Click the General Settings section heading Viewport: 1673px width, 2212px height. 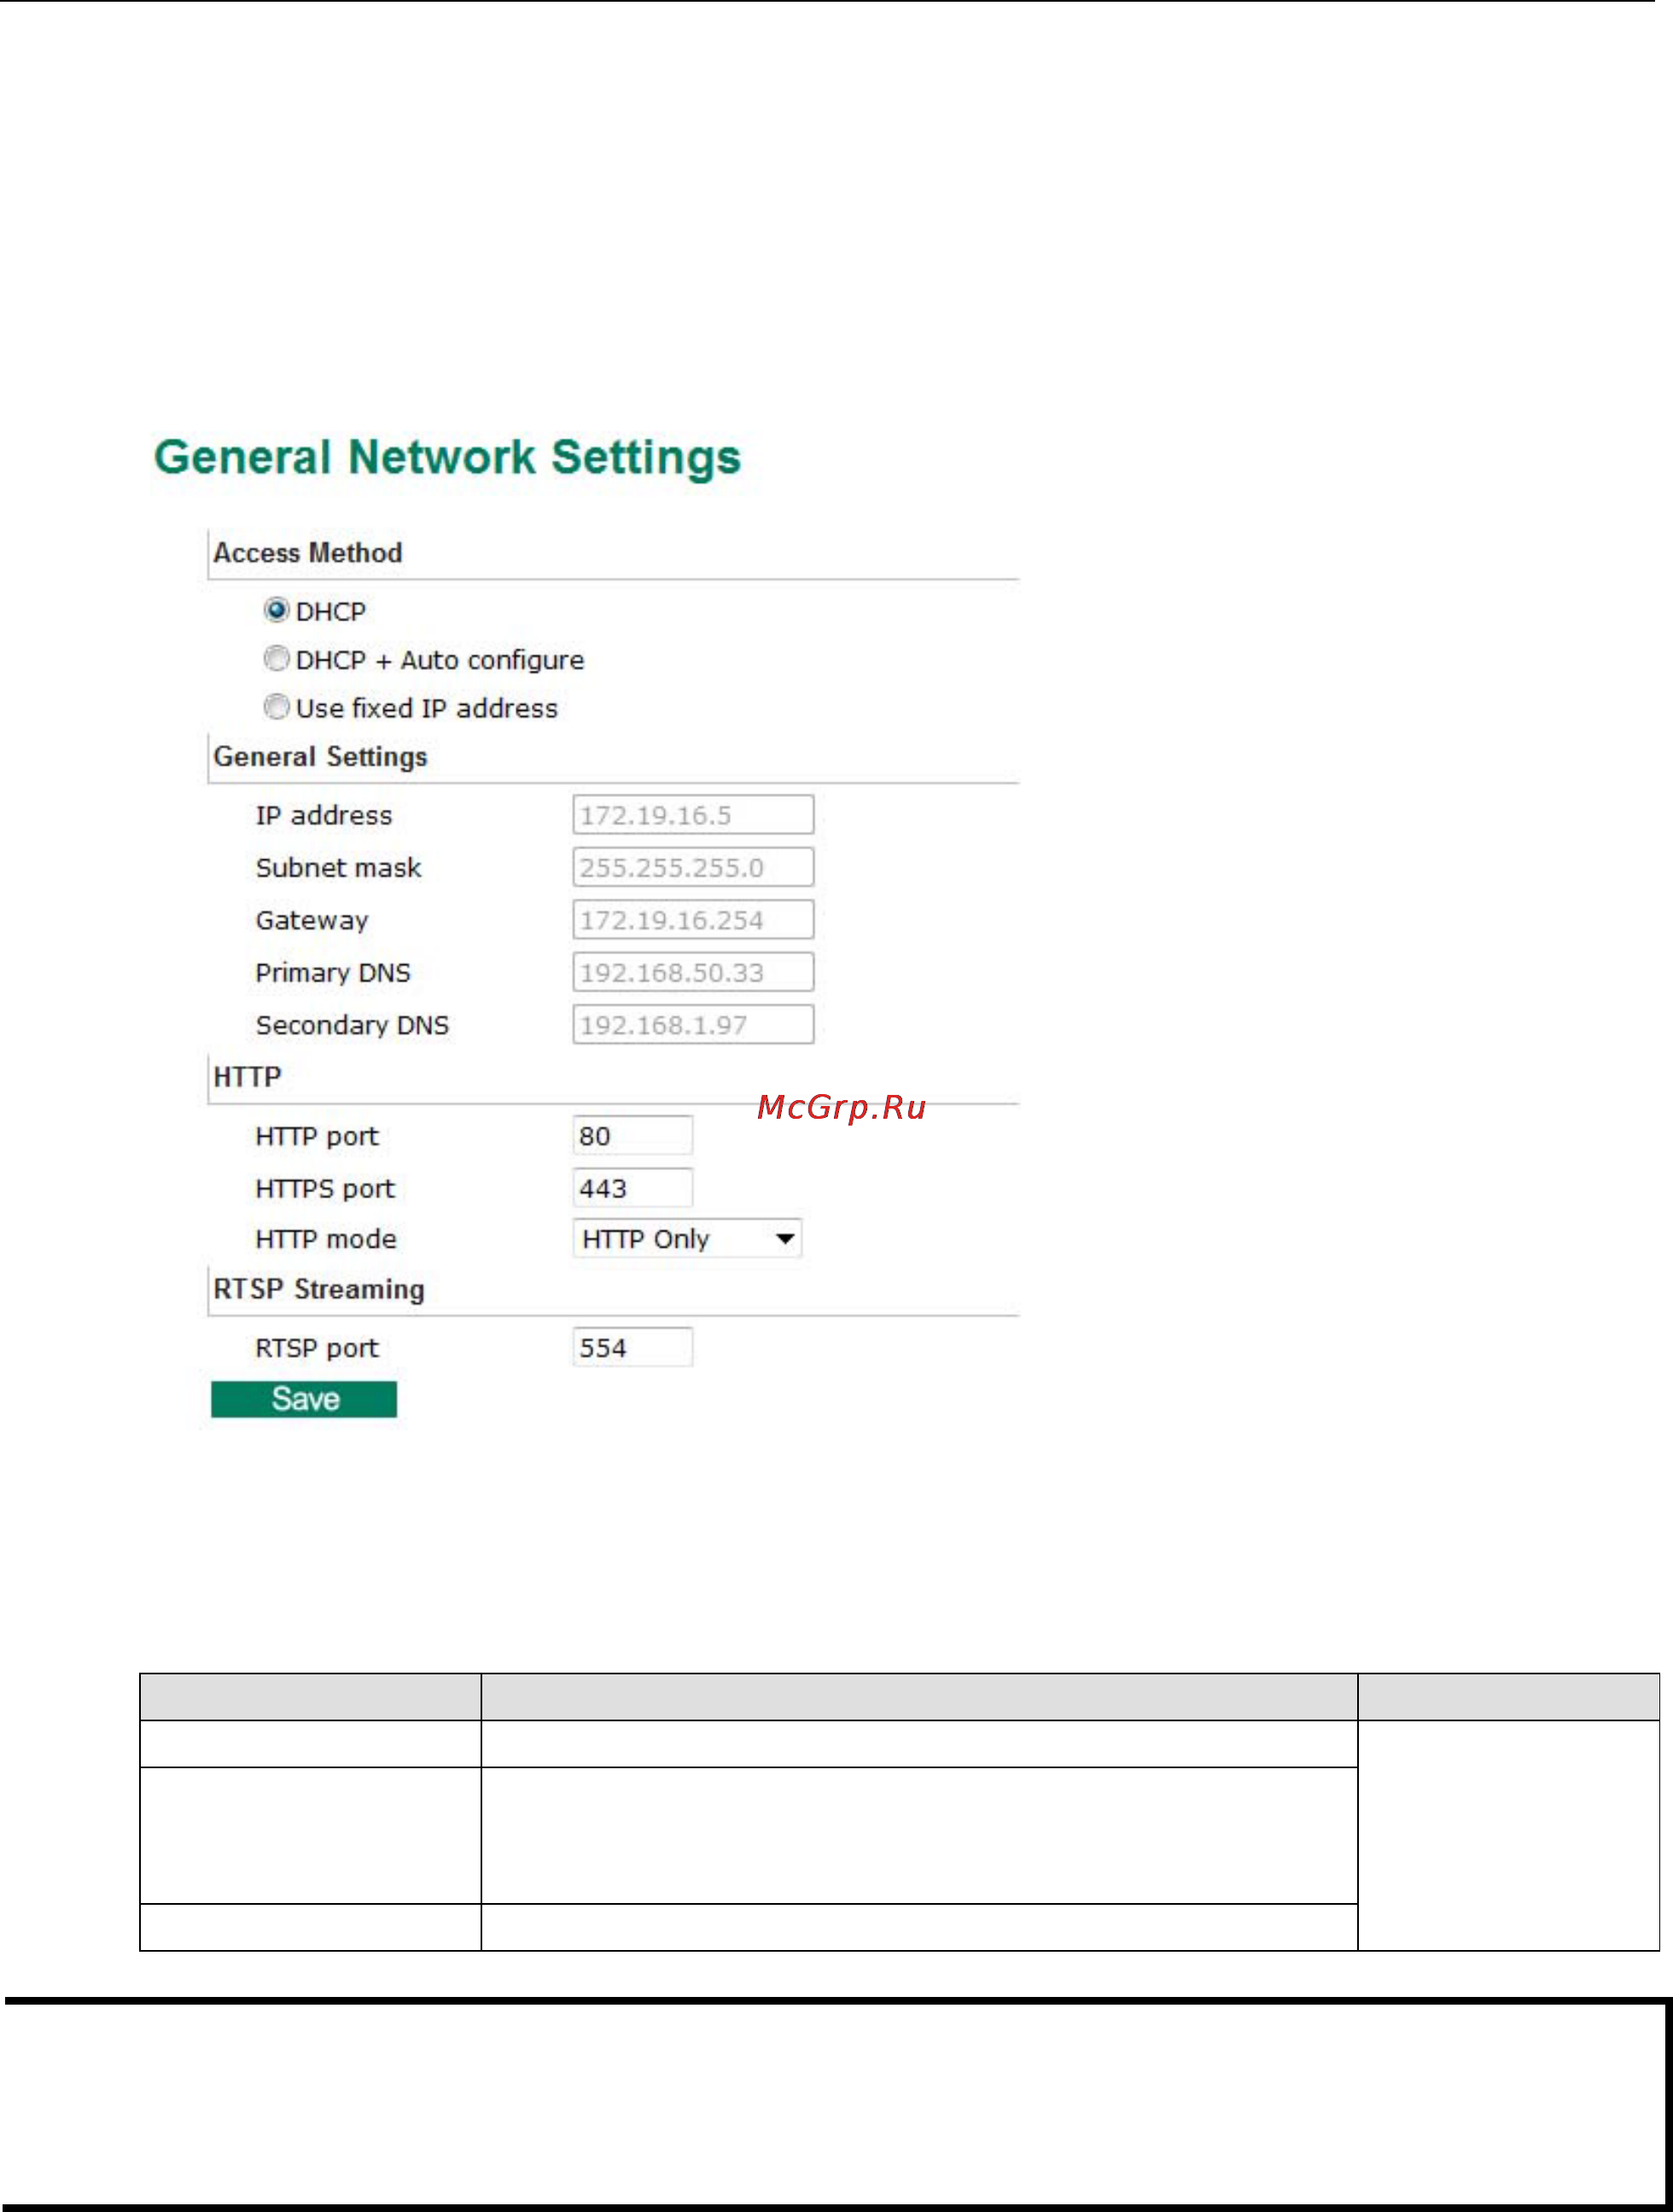point(320,757)
